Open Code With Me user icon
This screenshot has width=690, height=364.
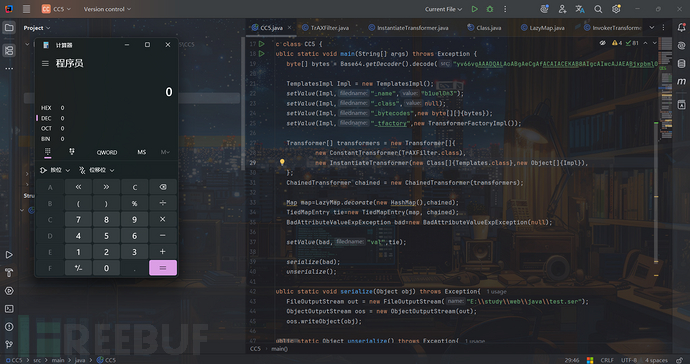click(x=562, y=9)
